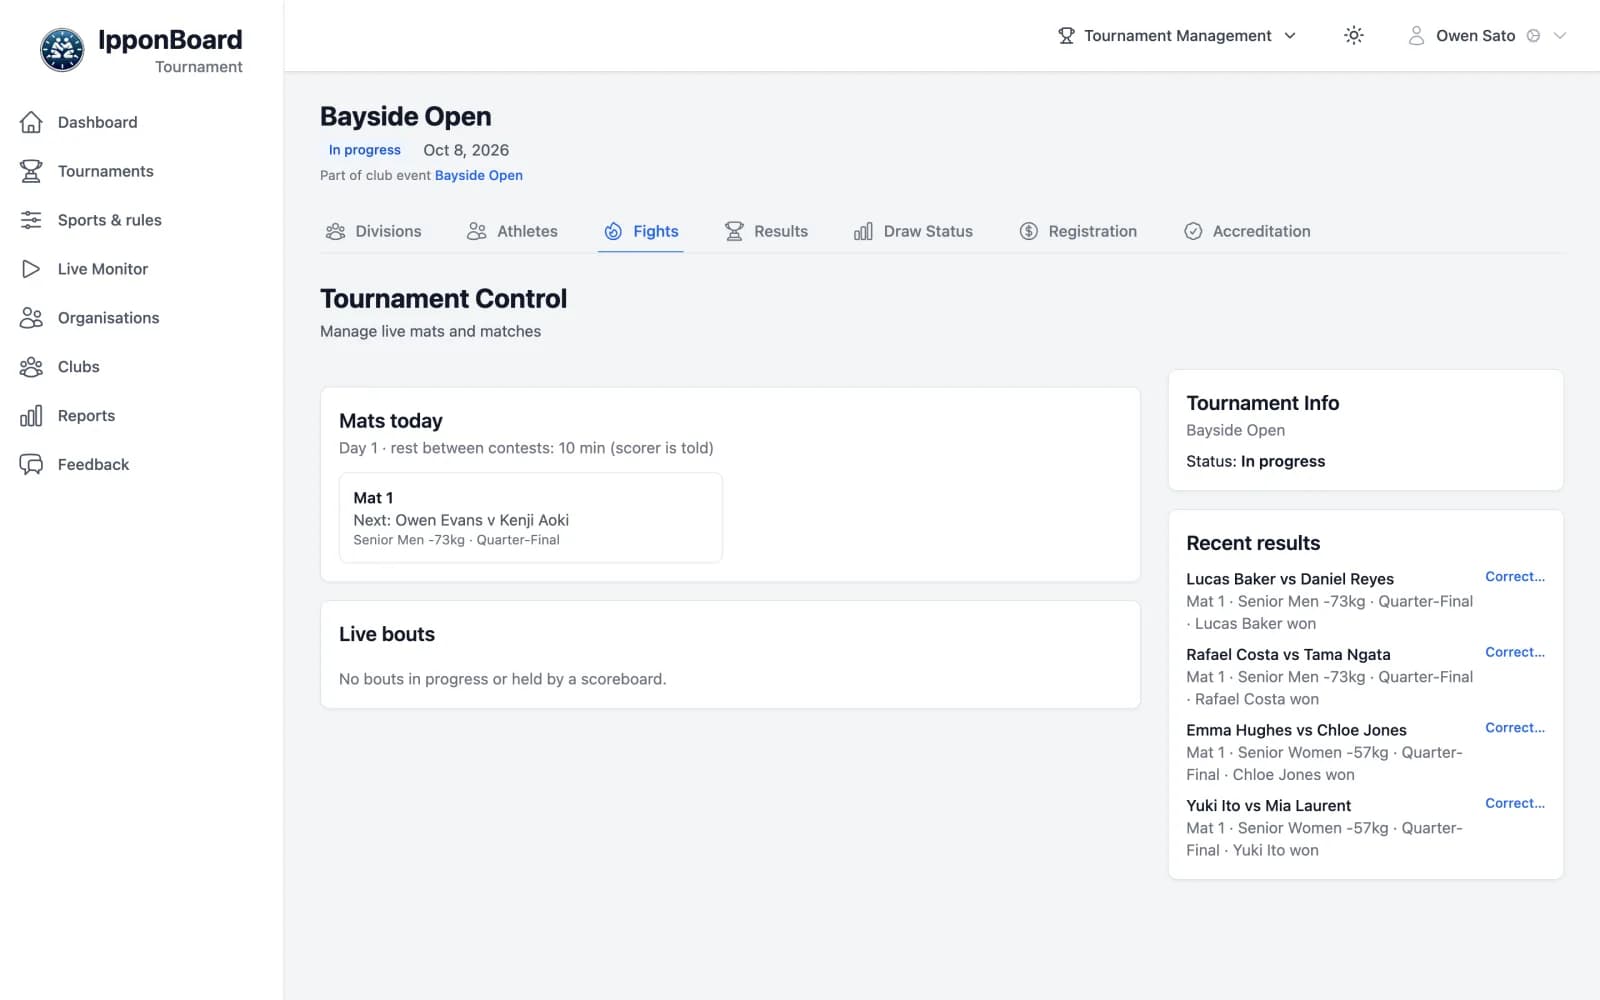The width and height of the screenshot is (1600, 1000).
Task: Open the Results tab
Action: click(x=766, y=231)
